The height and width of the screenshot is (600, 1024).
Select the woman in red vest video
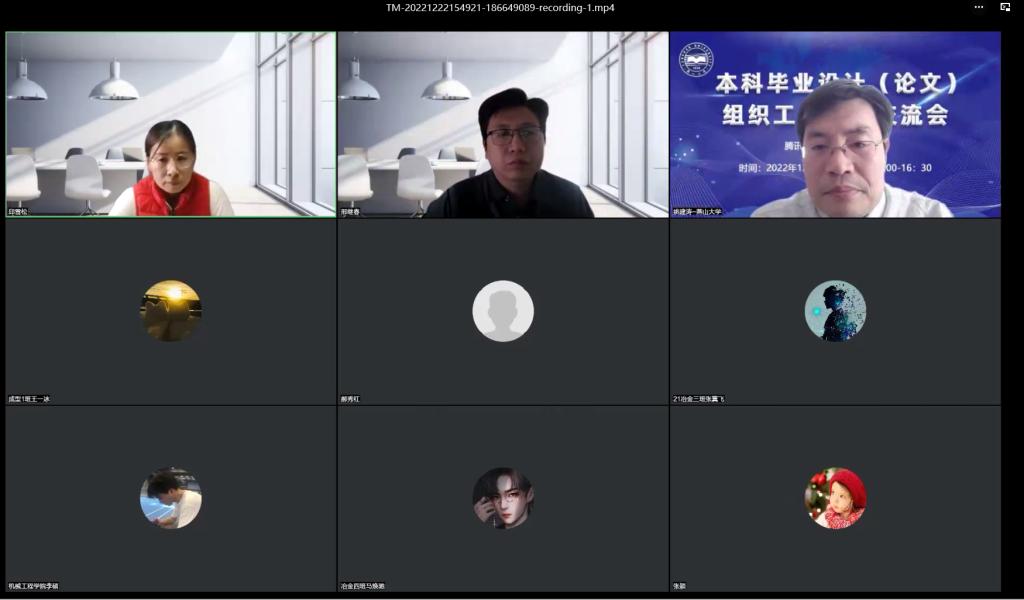[171, 125]
